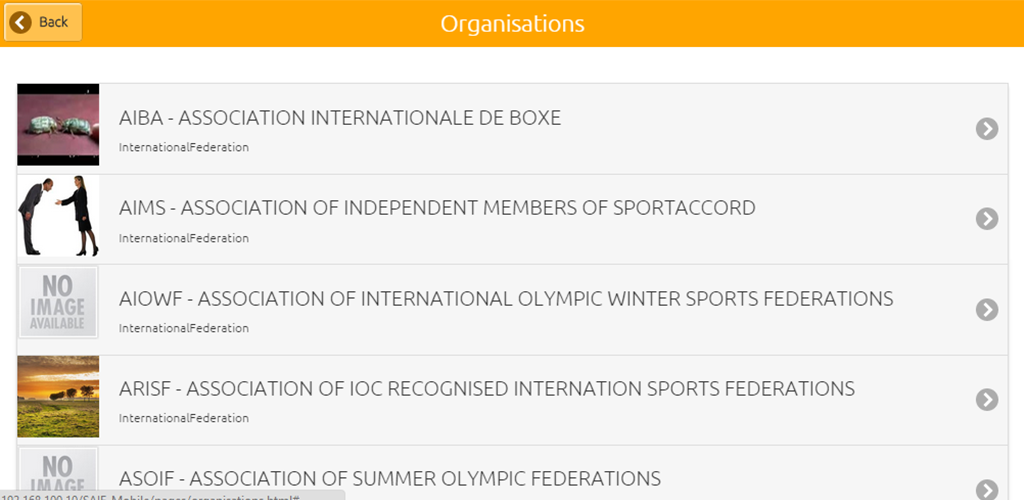Open AIOWF Olympic Winter Sports Federations entry
Screen dimensions: 1024x500
pyautogui.click(x=506, y=298)
